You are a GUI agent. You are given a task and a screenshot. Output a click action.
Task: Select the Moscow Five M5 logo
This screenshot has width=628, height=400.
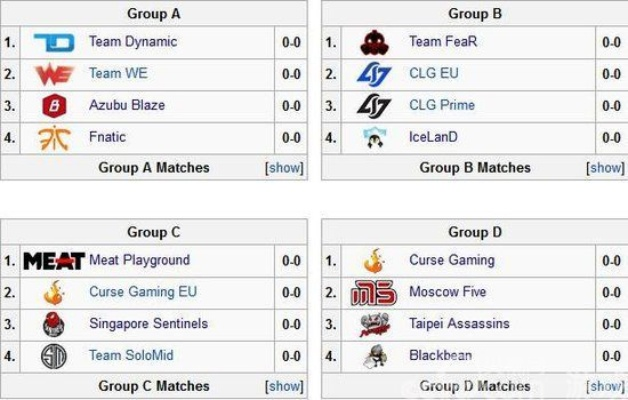click(374, 293)
